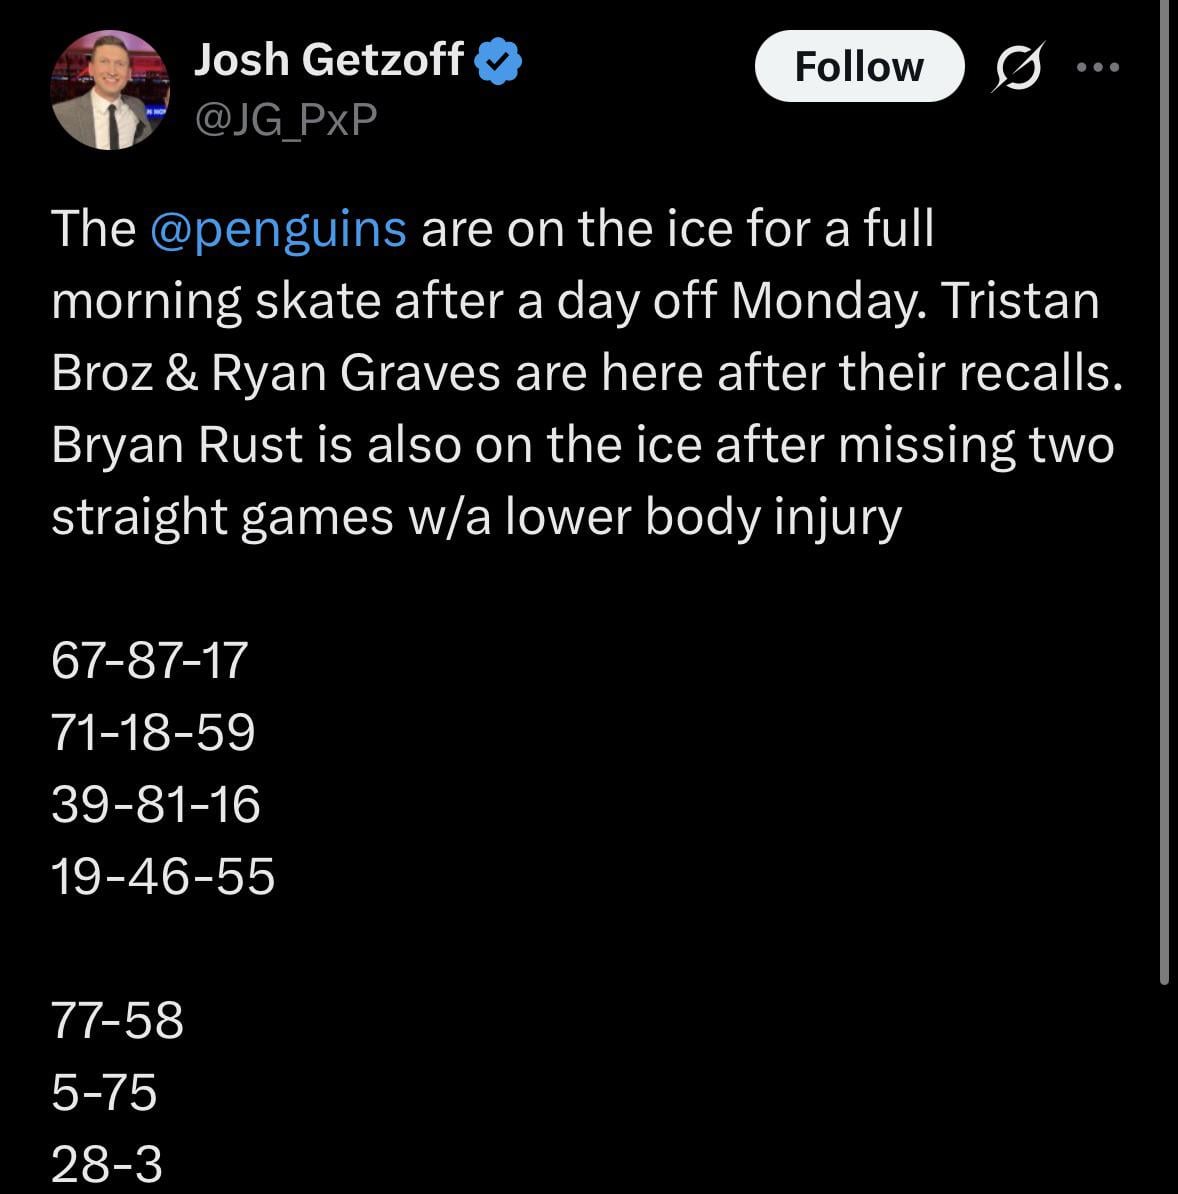This screenshot has width=1178, height=1194.
Task: Open Josh Getzoff's profile picture
Action: [x=109, y=90]
